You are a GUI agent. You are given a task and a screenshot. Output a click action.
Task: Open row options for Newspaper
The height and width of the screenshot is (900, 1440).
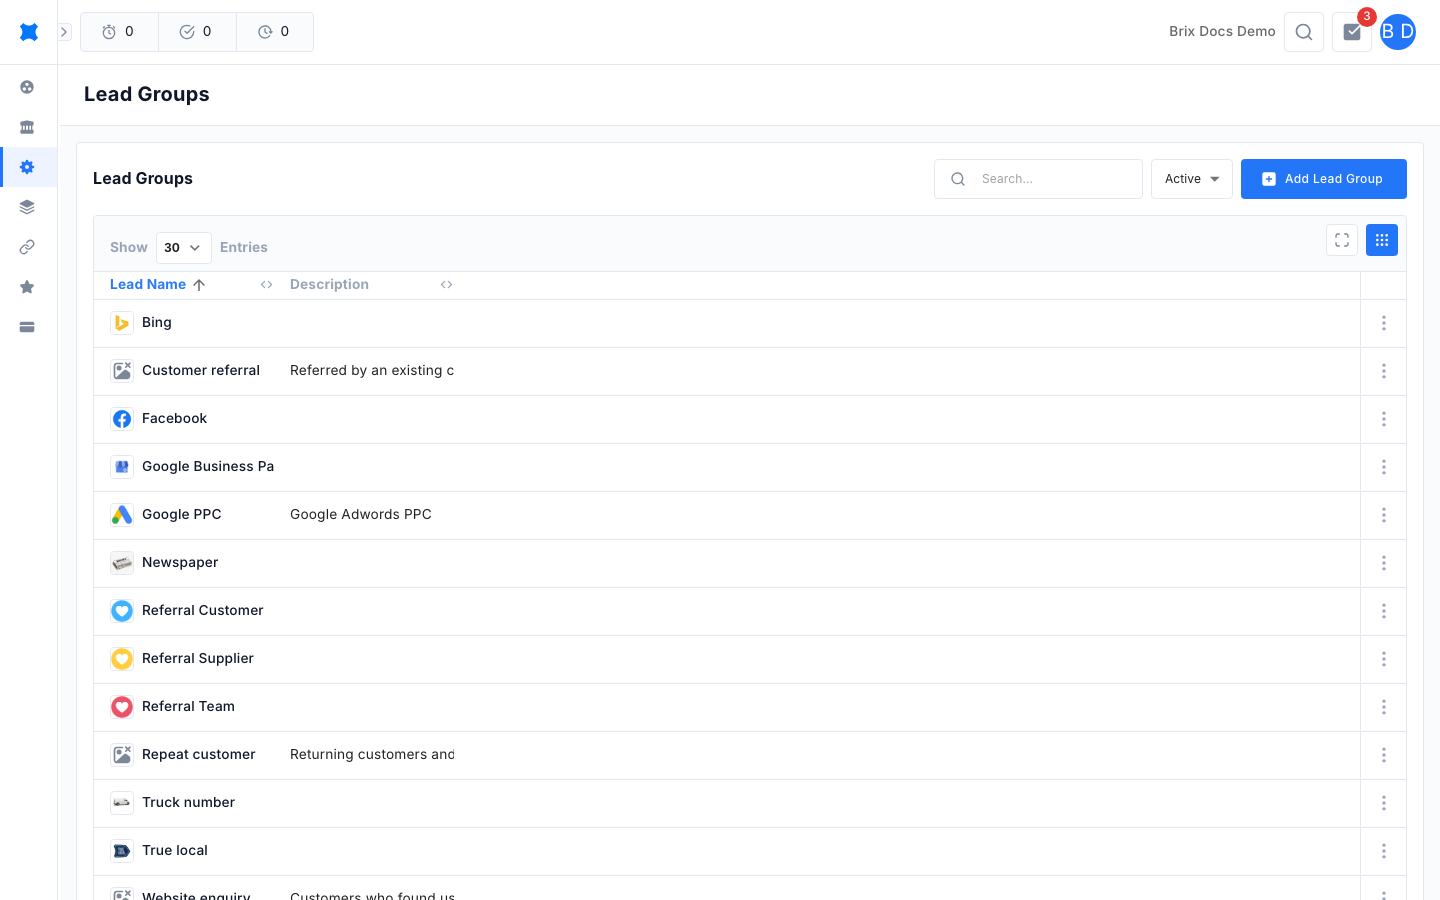(1384, 563)
